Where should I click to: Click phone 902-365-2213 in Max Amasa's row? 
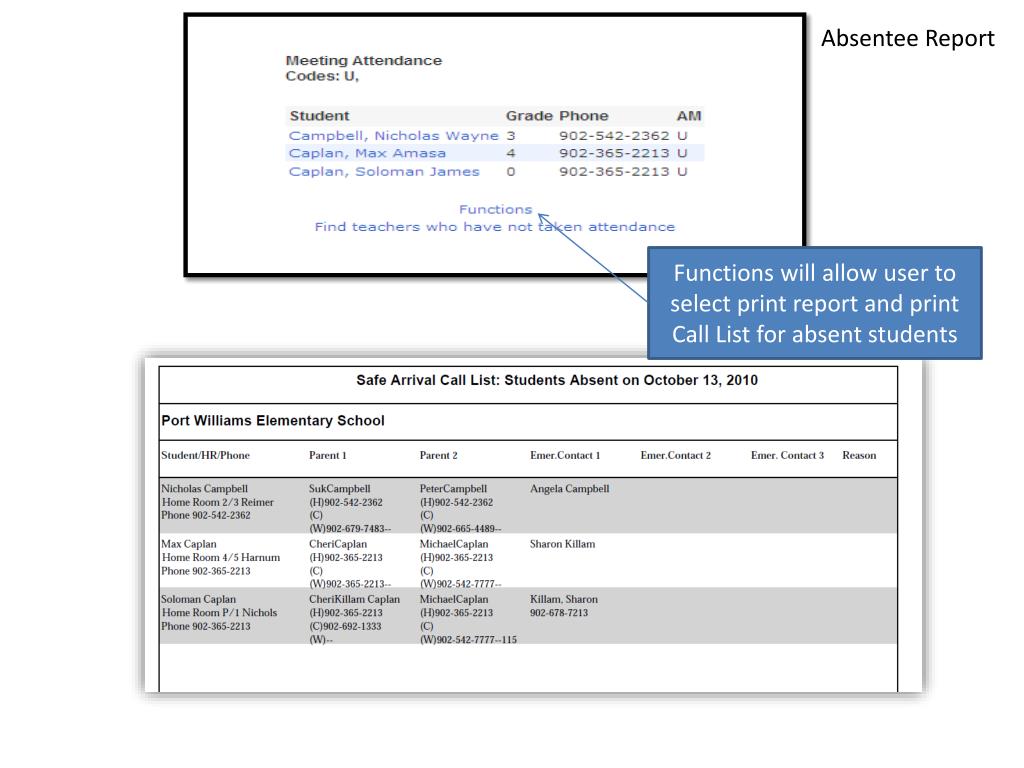(614, 153)
